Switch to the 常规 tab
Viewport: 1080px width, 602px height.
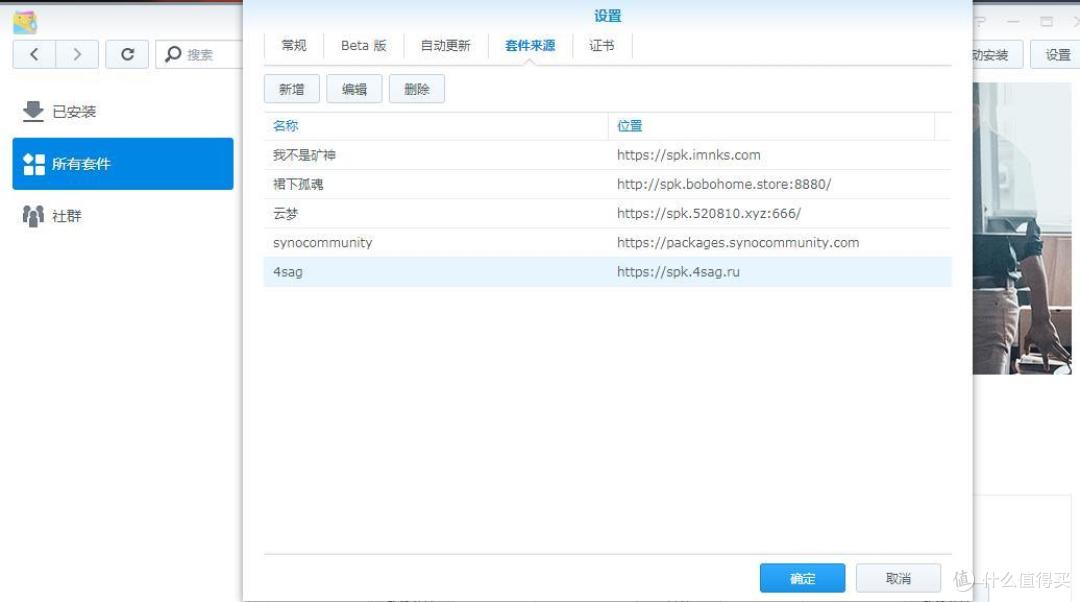click(x=294, y=45)
